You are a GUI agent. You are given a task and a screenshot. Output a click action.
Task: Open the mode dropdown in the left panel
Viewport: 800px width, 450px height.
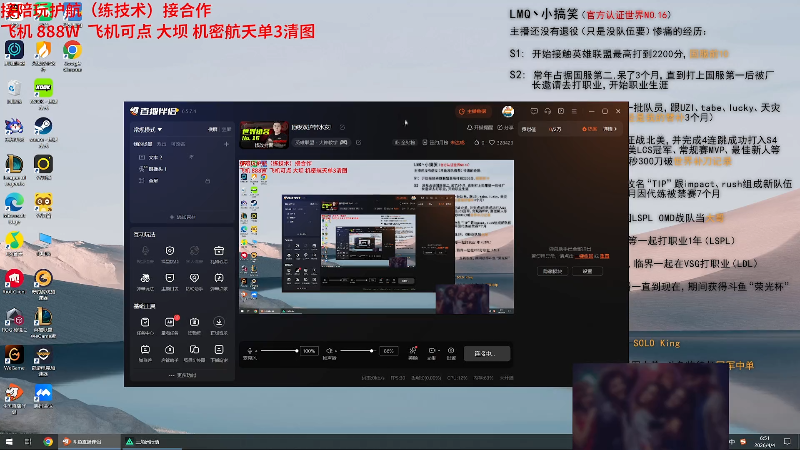click(x=148, y=130)
